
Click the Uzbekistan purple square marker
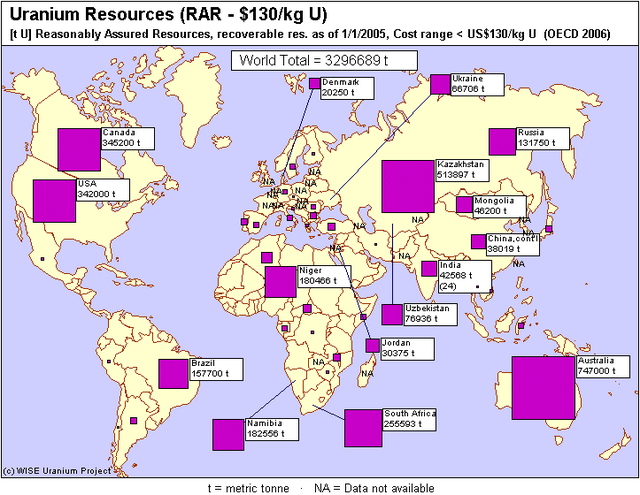click(391, 315)
